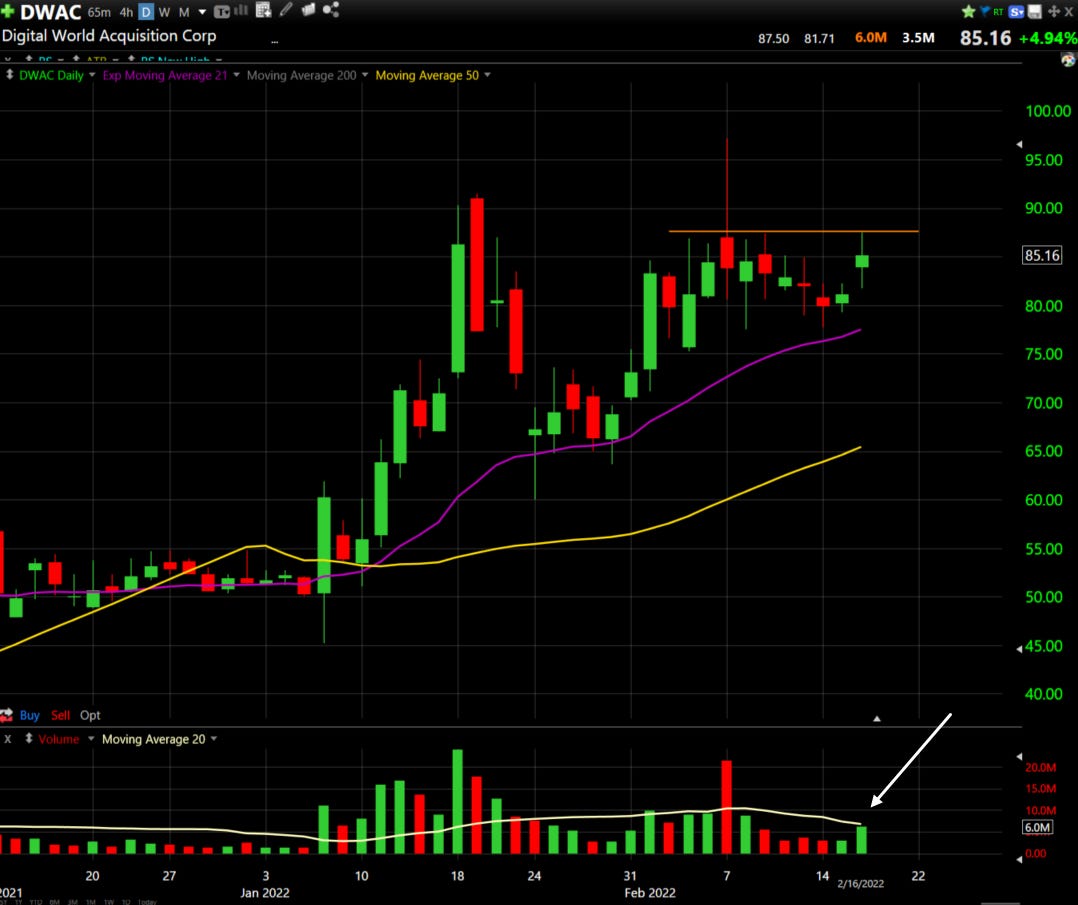The width and height of the screenshot is (1078, 905).
Task: Click the 87.50 high price value
Action: tap(773, 39)
